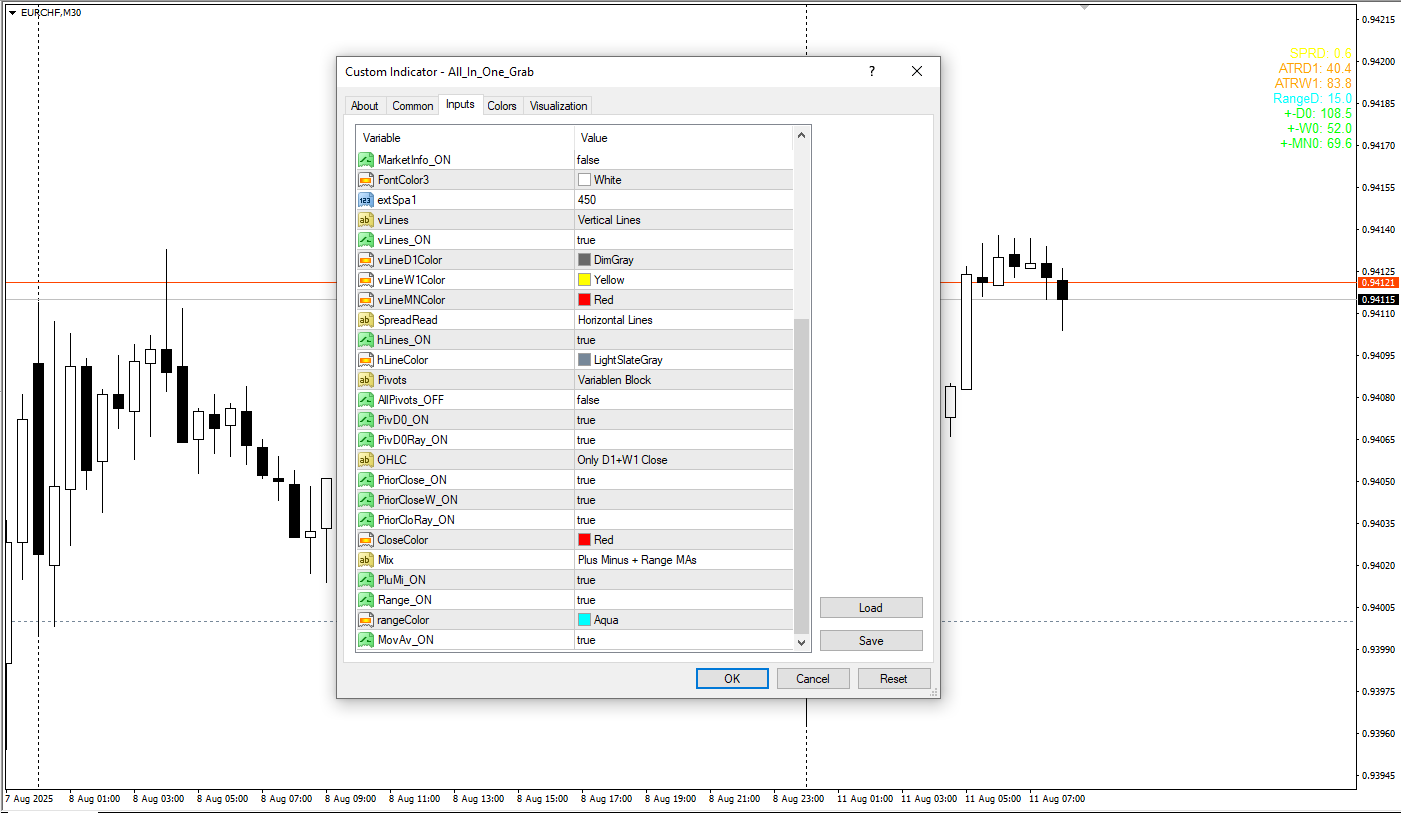The height and width of the screenshot is (813, 1401).
Task: Click the scrollbar down arrow in inputs list
Action: (801, 642)
